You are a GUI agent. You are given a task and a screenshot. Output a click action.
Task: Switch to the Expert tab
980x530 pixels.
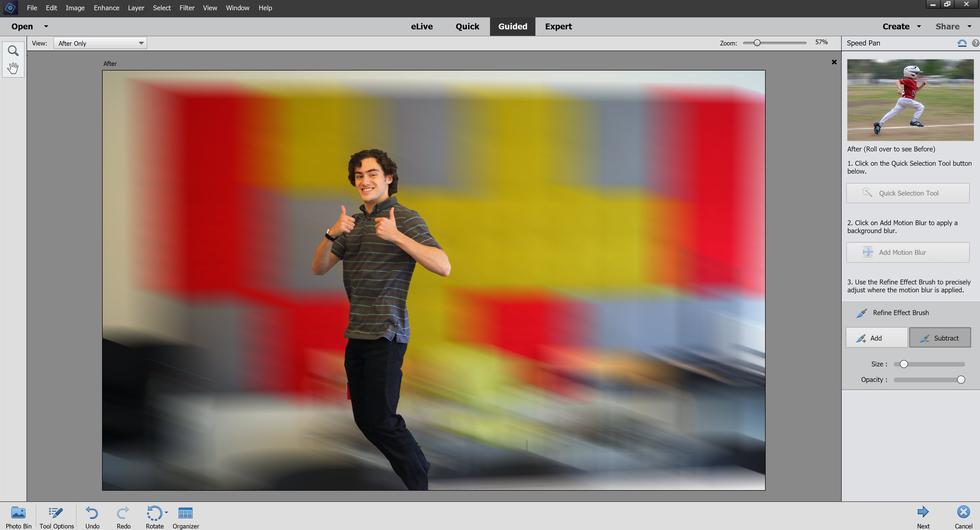558,27
